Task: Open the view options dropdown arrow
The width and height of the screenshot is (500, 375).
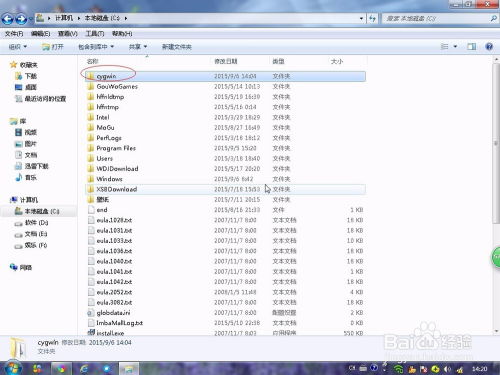Action: (x=455, y=47)
